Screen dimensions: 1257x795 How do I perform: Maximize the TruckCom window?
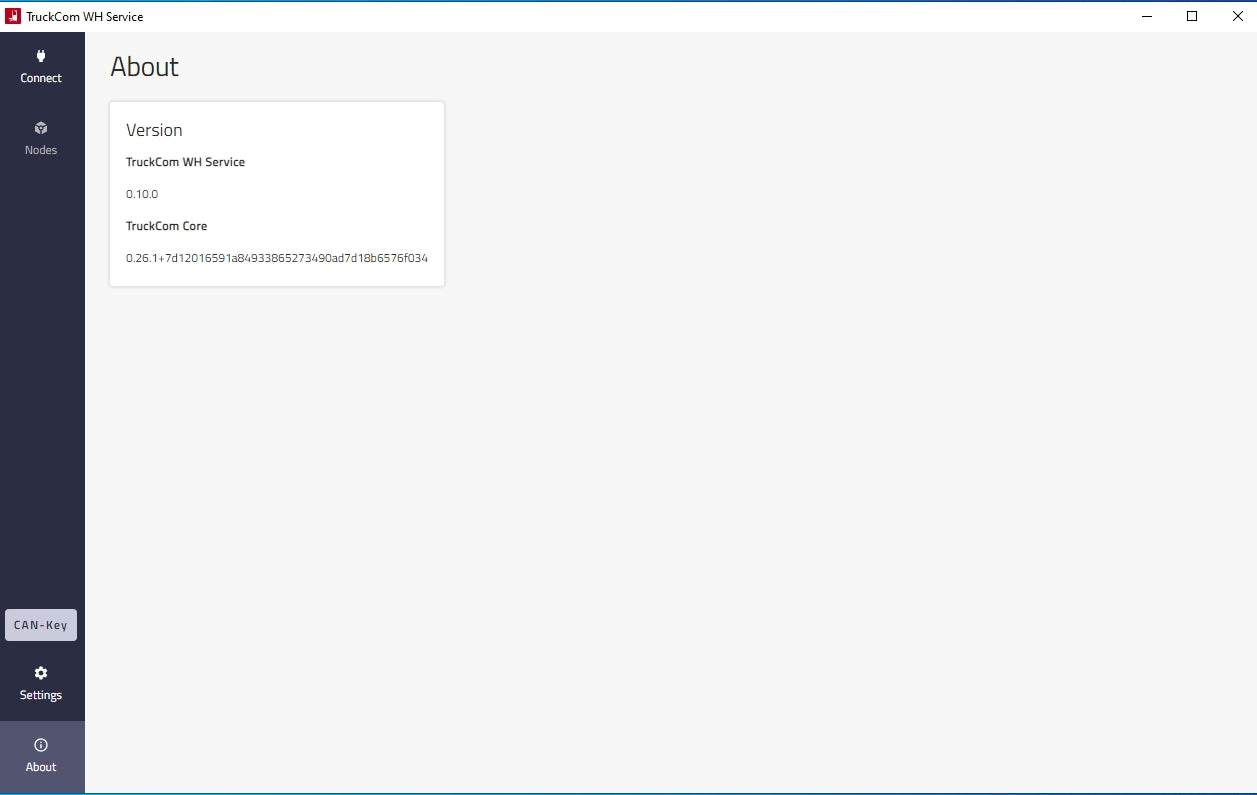[1192, 16]
